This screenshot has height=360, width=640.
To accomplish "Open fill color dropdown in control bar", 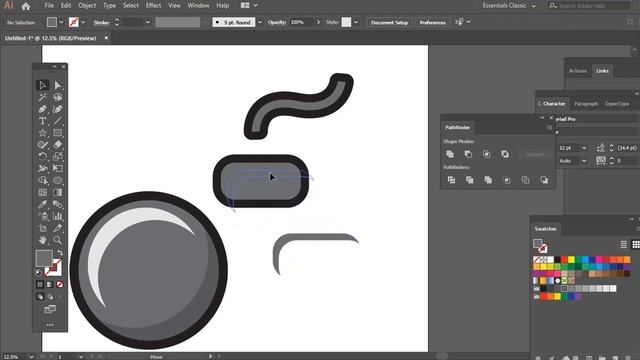I will click(61, 22).
